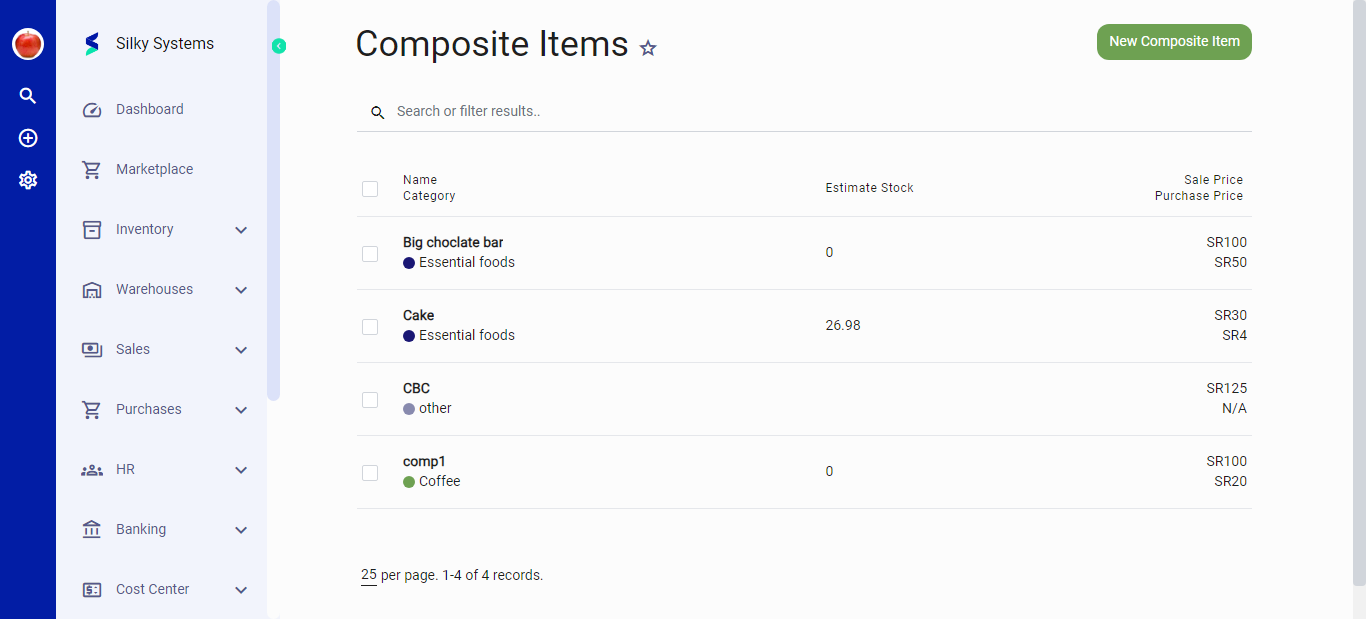The width and height of the screenshot is (1366, 619).
Task: Check the checkbox for comp1 row
Action: pos(370,472)
